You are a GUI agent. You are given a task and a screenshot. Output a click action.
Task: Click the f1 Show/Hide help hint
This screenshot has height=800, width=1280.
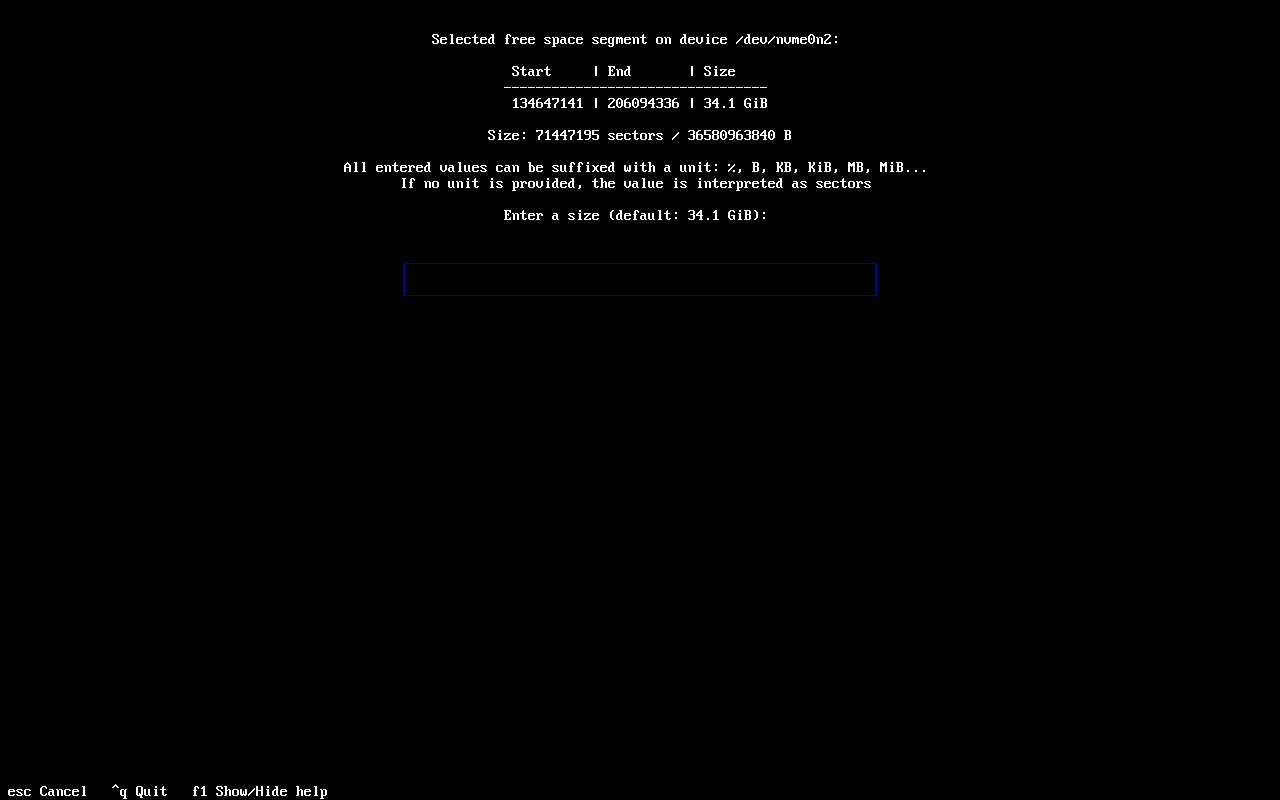coord(260,791)
